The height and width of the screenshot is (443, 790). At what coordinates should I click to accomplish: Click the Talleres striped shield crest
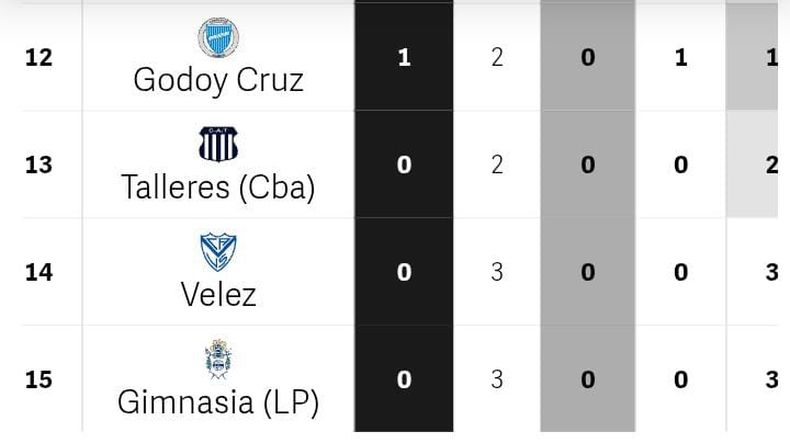tap(218, 144)
